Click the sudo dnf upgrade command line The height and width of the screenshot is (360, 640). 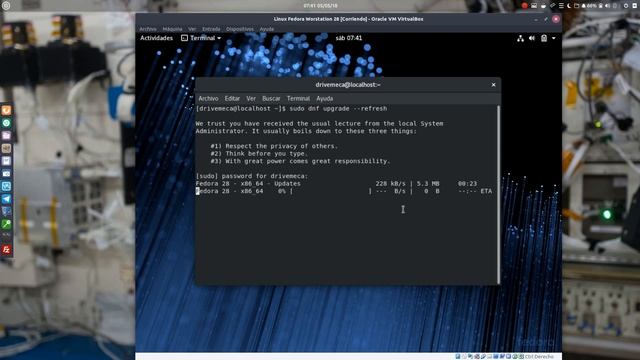[x=291, y=109]
